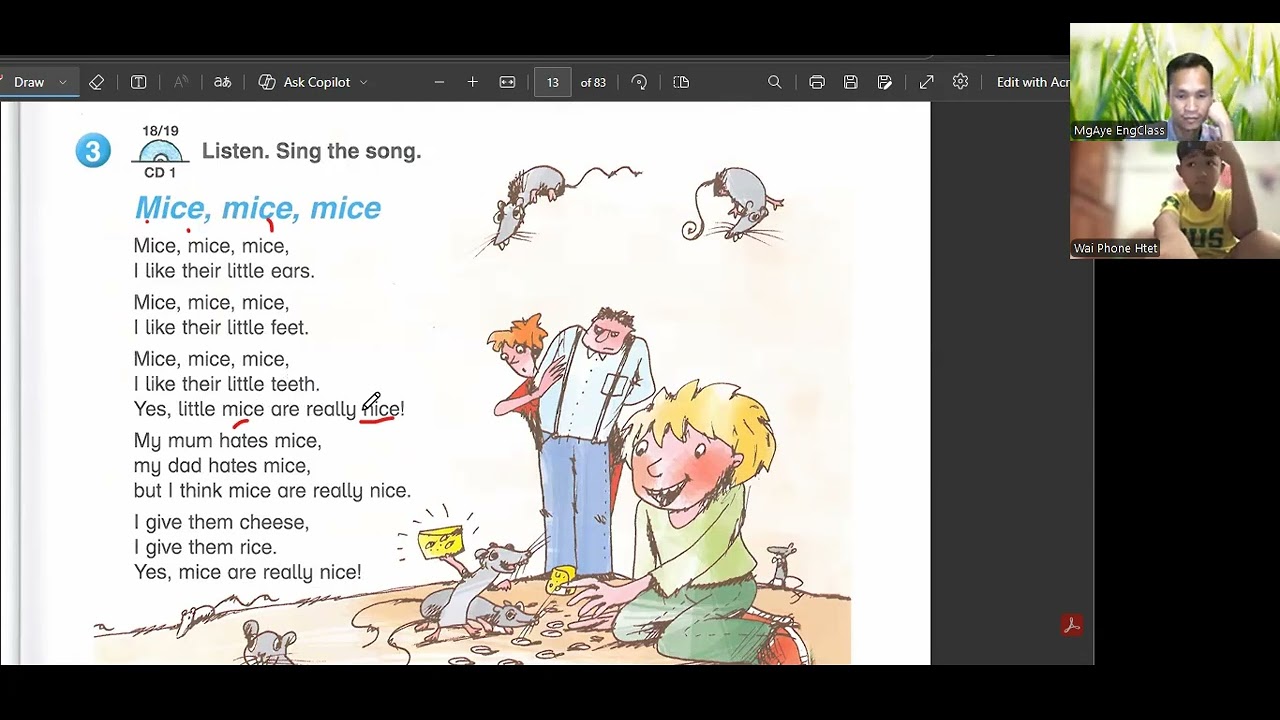Click the lyric "I give them rice."
The width and height of the screenshot is (1280, 720).
tap(205, 547)
